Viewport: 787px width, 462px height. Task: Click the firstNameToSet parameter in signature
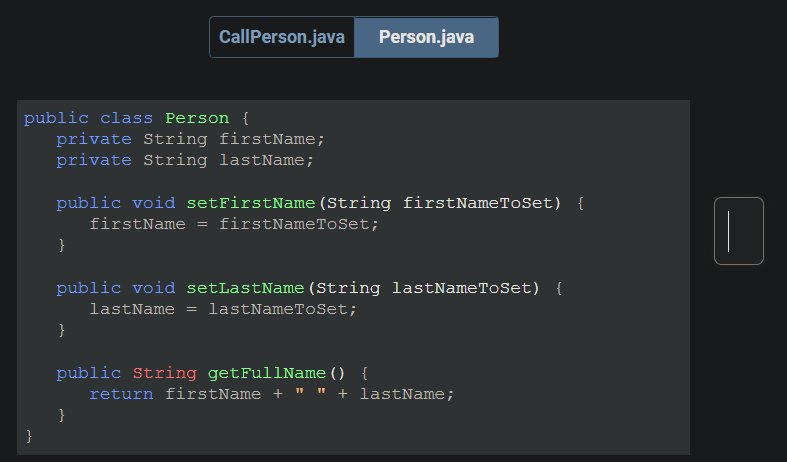click(478, 203)
